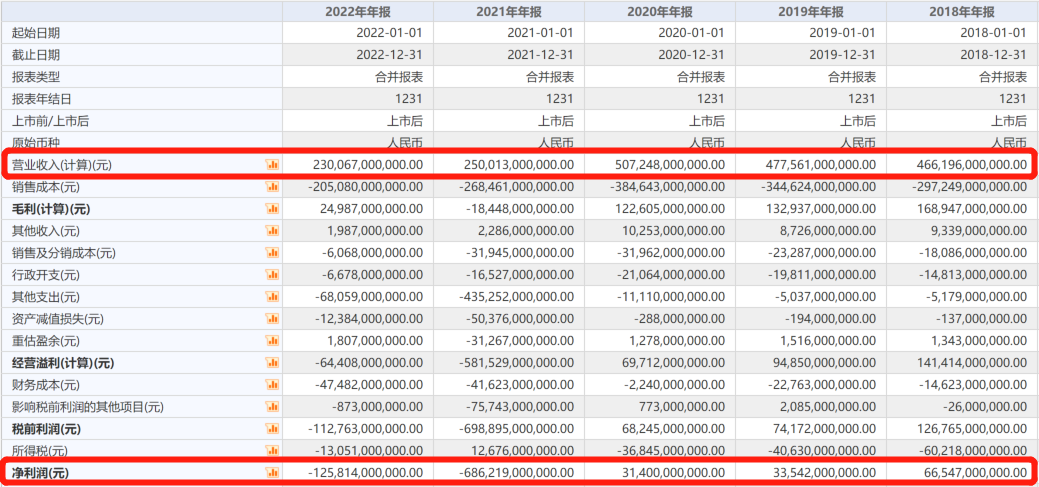Click the 报表类型 row label

pyautogui.click(x=36, y=77)
